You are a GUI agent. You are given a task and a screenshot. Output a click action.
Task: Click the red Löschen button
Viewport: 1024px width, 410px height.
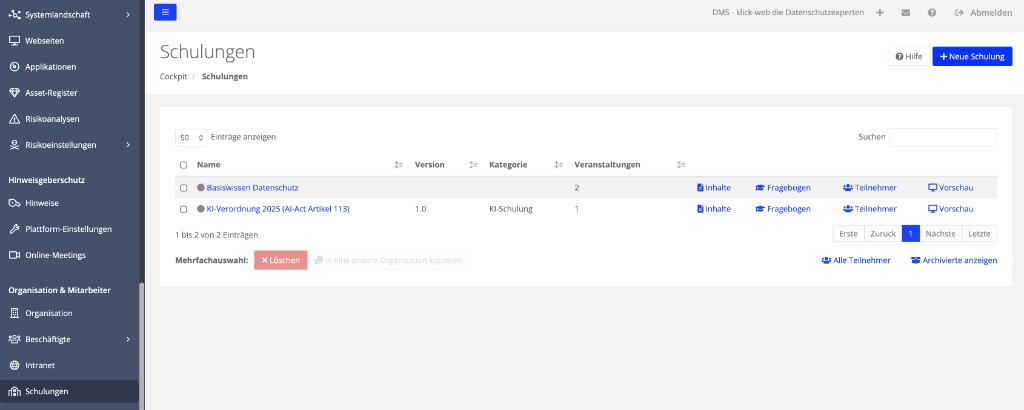click(281, 260)
